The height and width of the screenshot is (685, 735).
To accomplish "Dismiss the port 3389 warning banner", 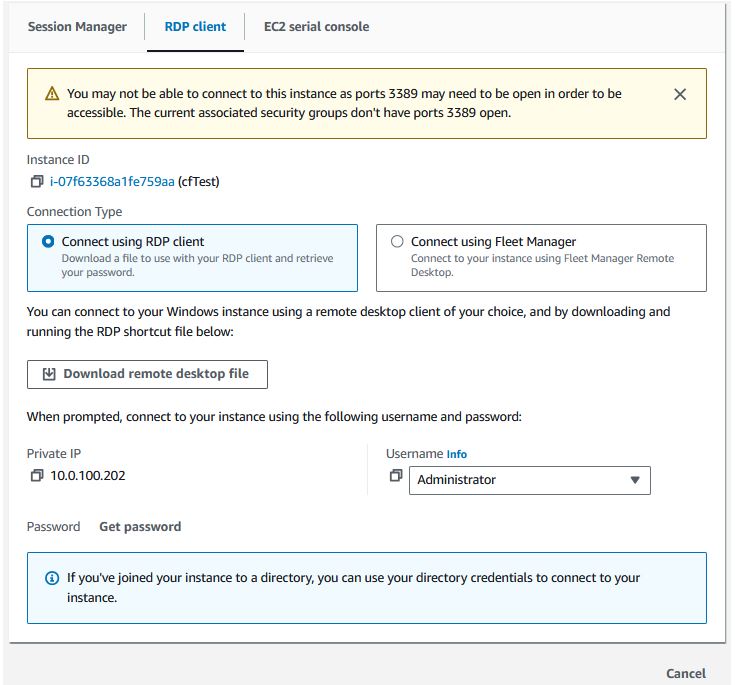I will [x=680, y=94].
